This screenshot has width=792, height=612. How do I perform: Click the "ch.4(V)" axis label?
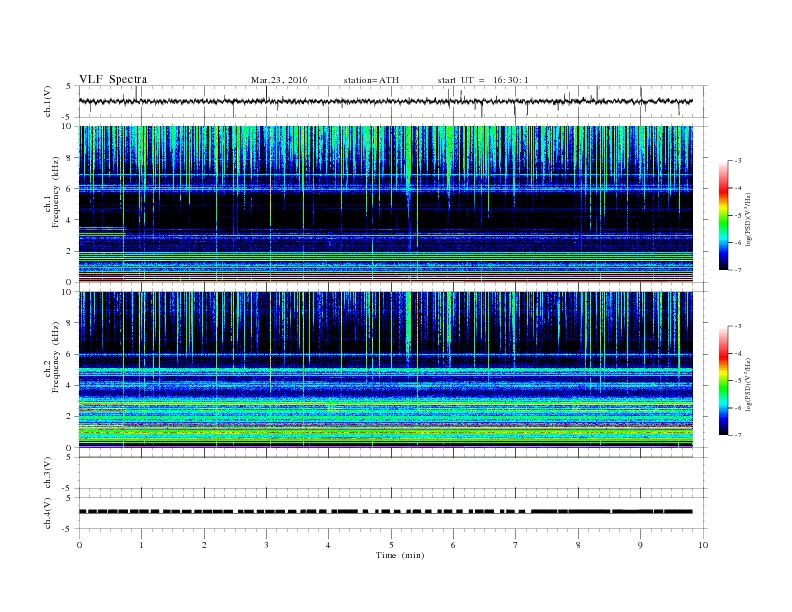48,513
